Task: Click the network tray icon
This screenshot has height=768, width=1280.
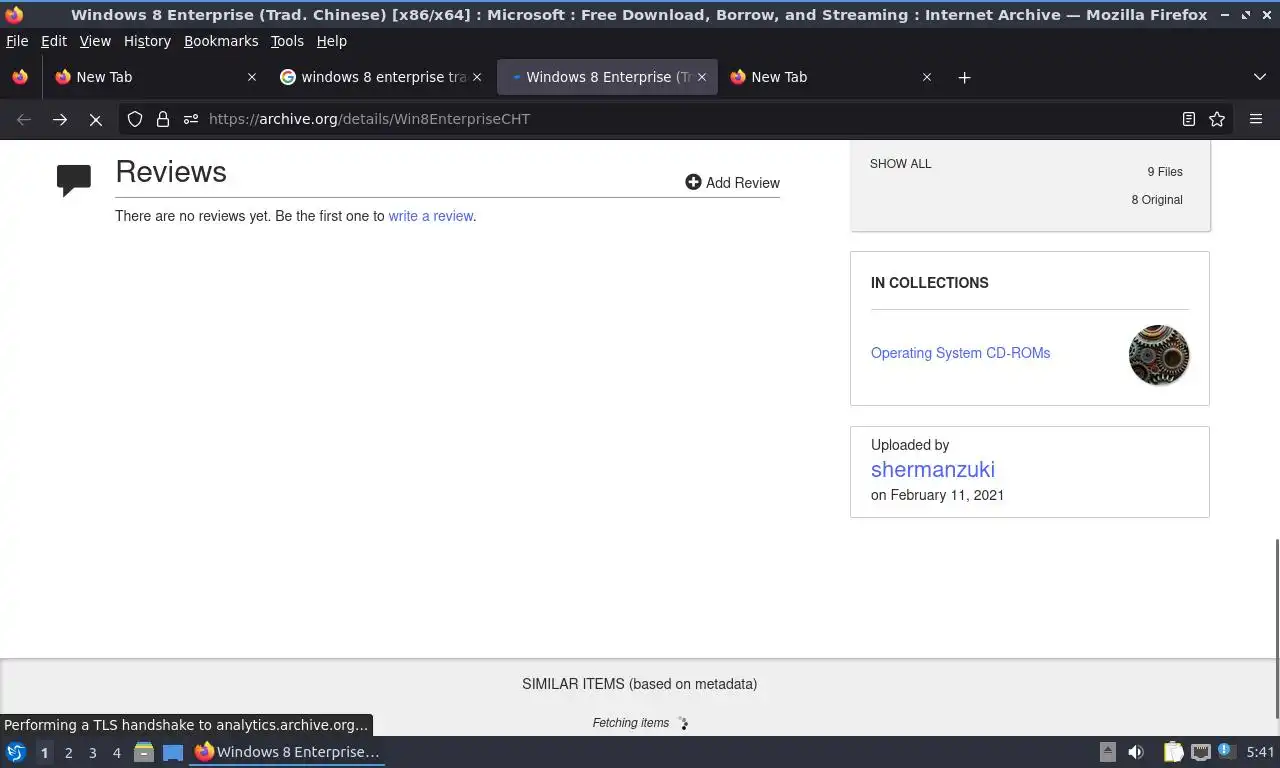Action: coord(1201,752)
